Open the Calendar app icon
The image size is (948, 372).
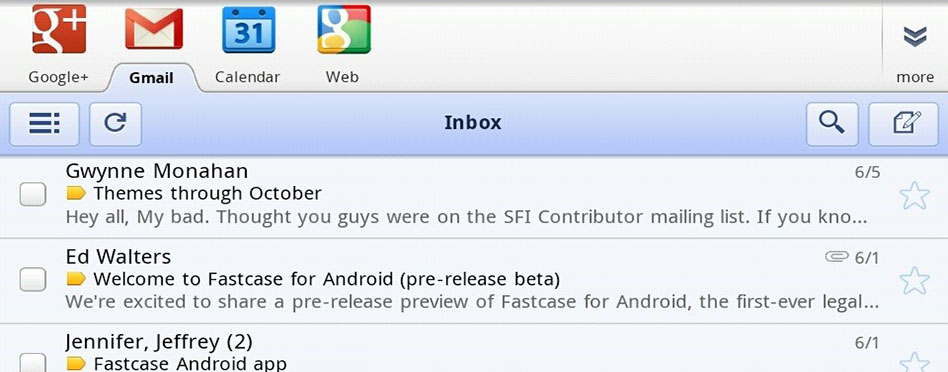248,30
